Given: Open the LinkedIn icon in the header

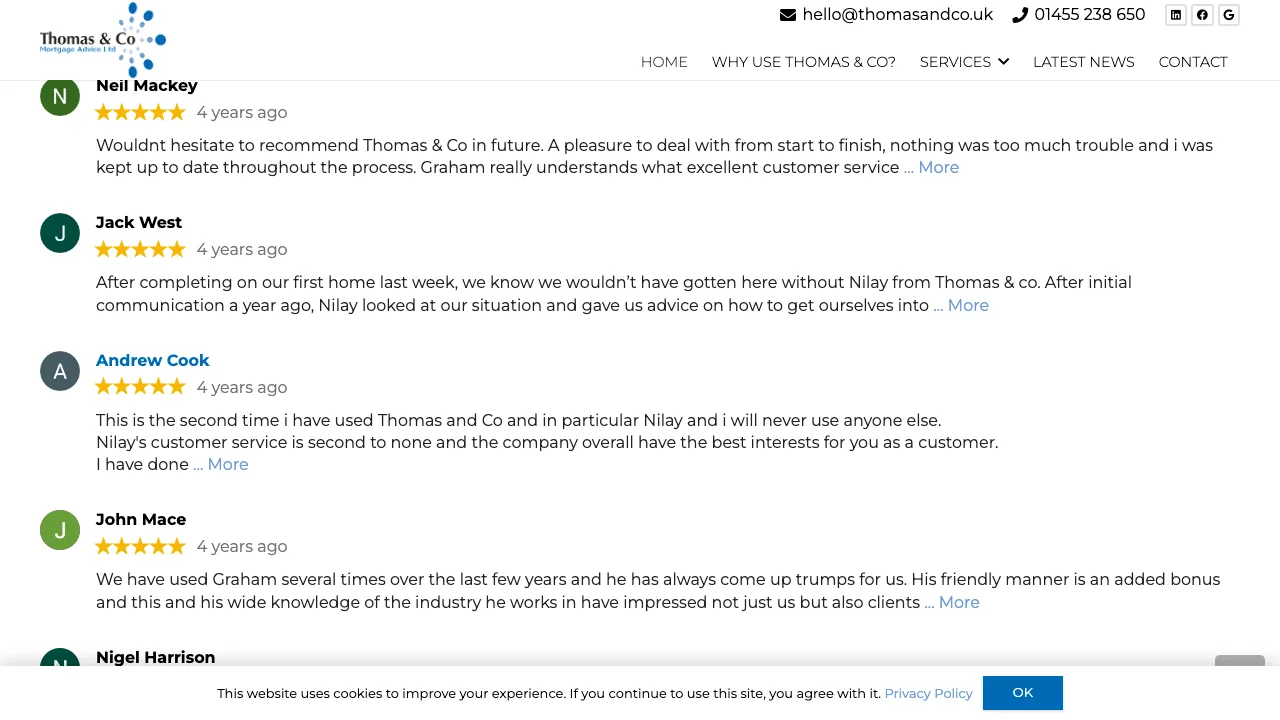Looking at the screenshot, I should [1175, 15].
